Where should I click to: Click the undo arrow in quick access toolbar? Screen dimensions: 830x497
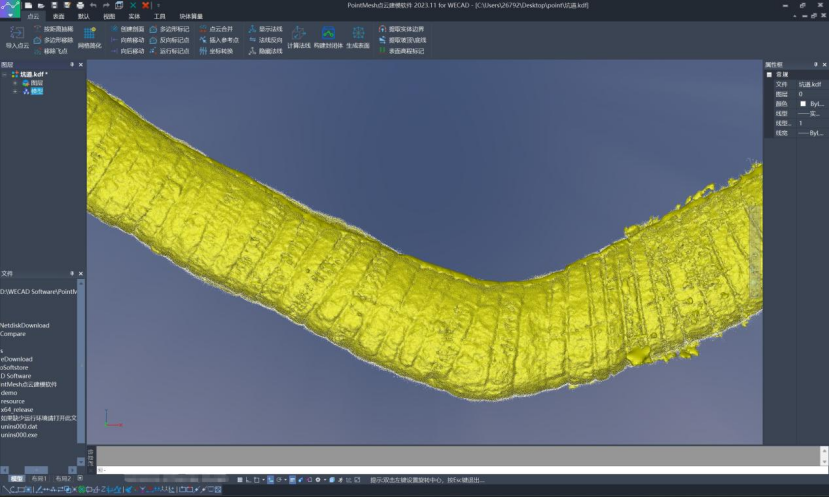tap(93, 5)
